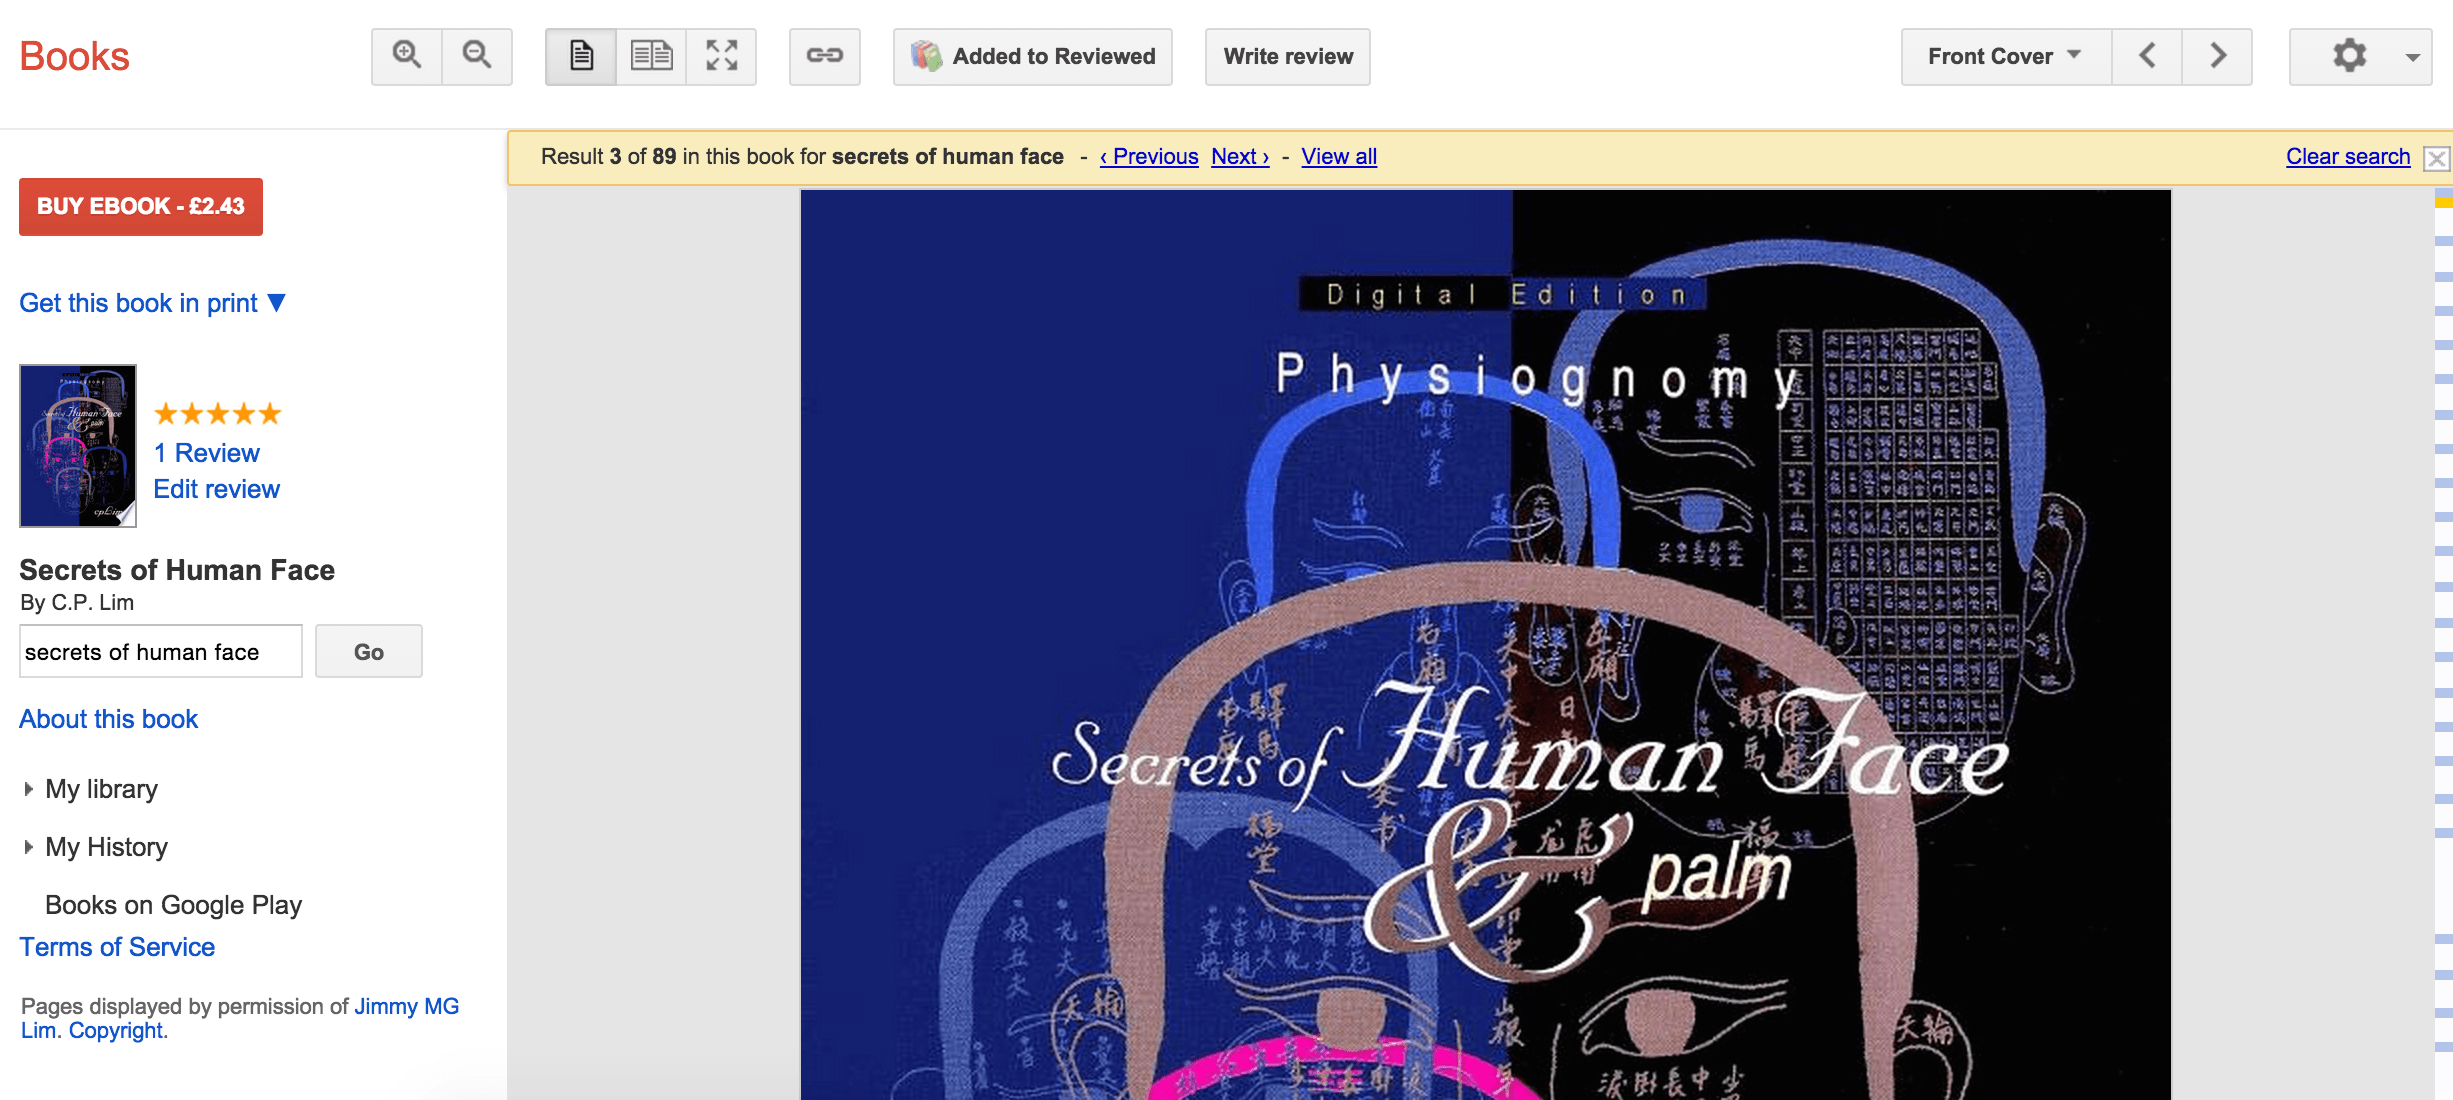Go to the Previous search result
This screenshot has height=1100, width=2453.
1149,156
